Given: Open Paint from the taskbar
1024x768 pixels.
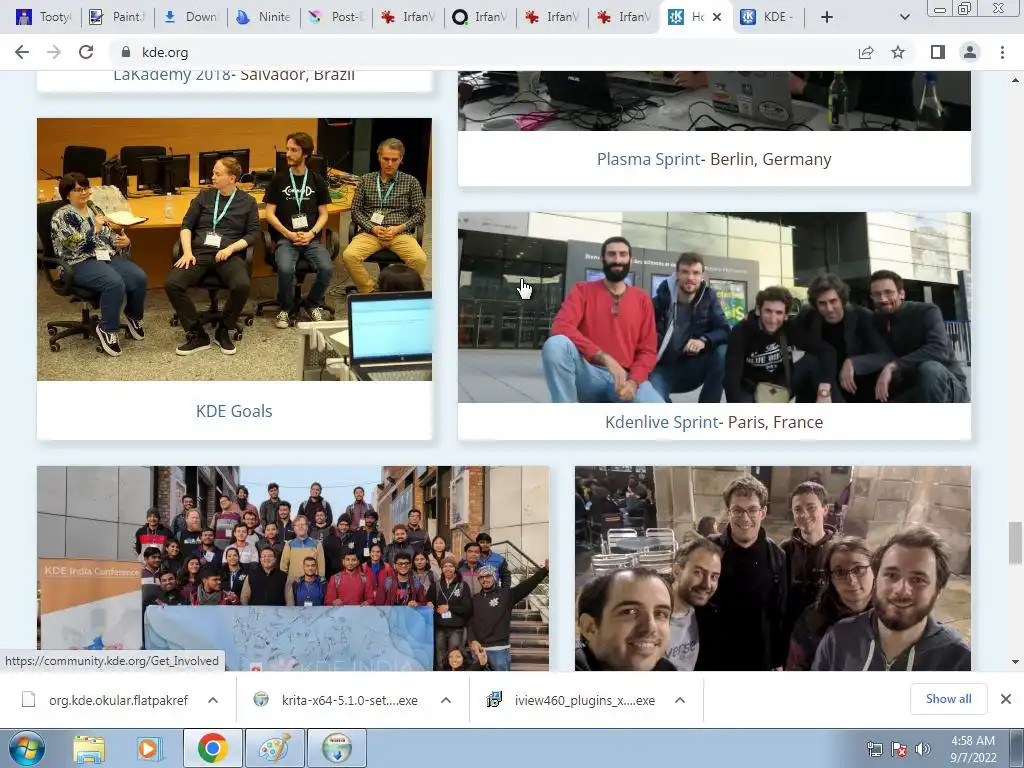Looking at the screenshot, I should click(274, 748).
